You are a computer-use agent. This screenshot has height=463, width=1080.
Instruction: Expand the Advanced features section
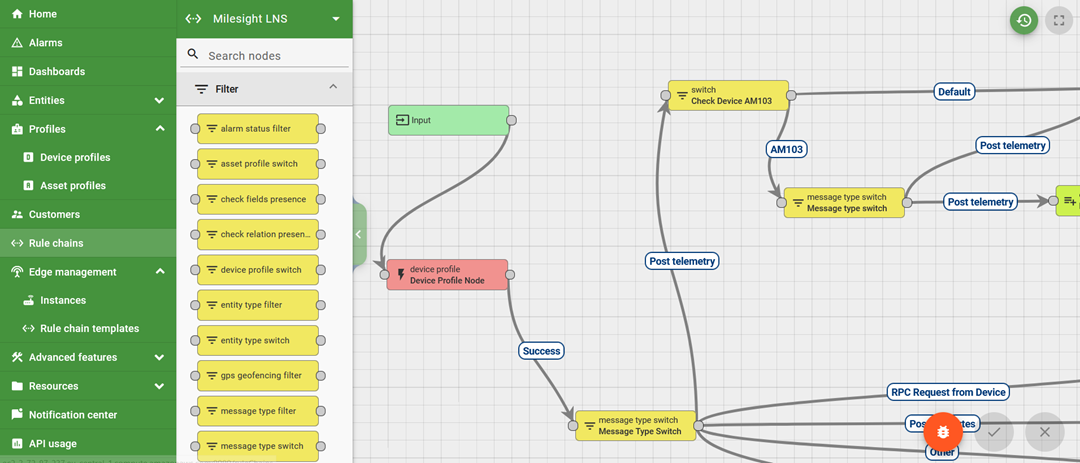pyautogui.click(x=159, y=357)
